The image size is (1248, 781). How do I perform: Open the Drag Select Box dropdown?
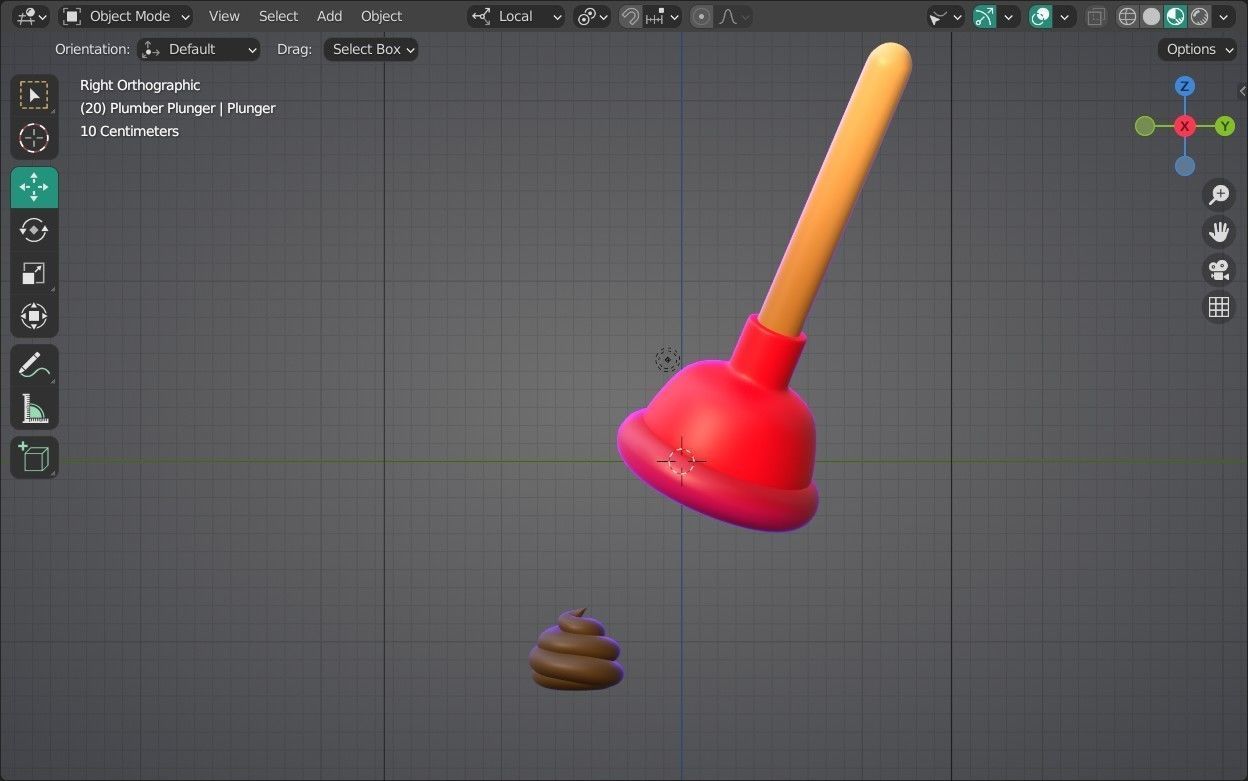[x=370, y=49]
